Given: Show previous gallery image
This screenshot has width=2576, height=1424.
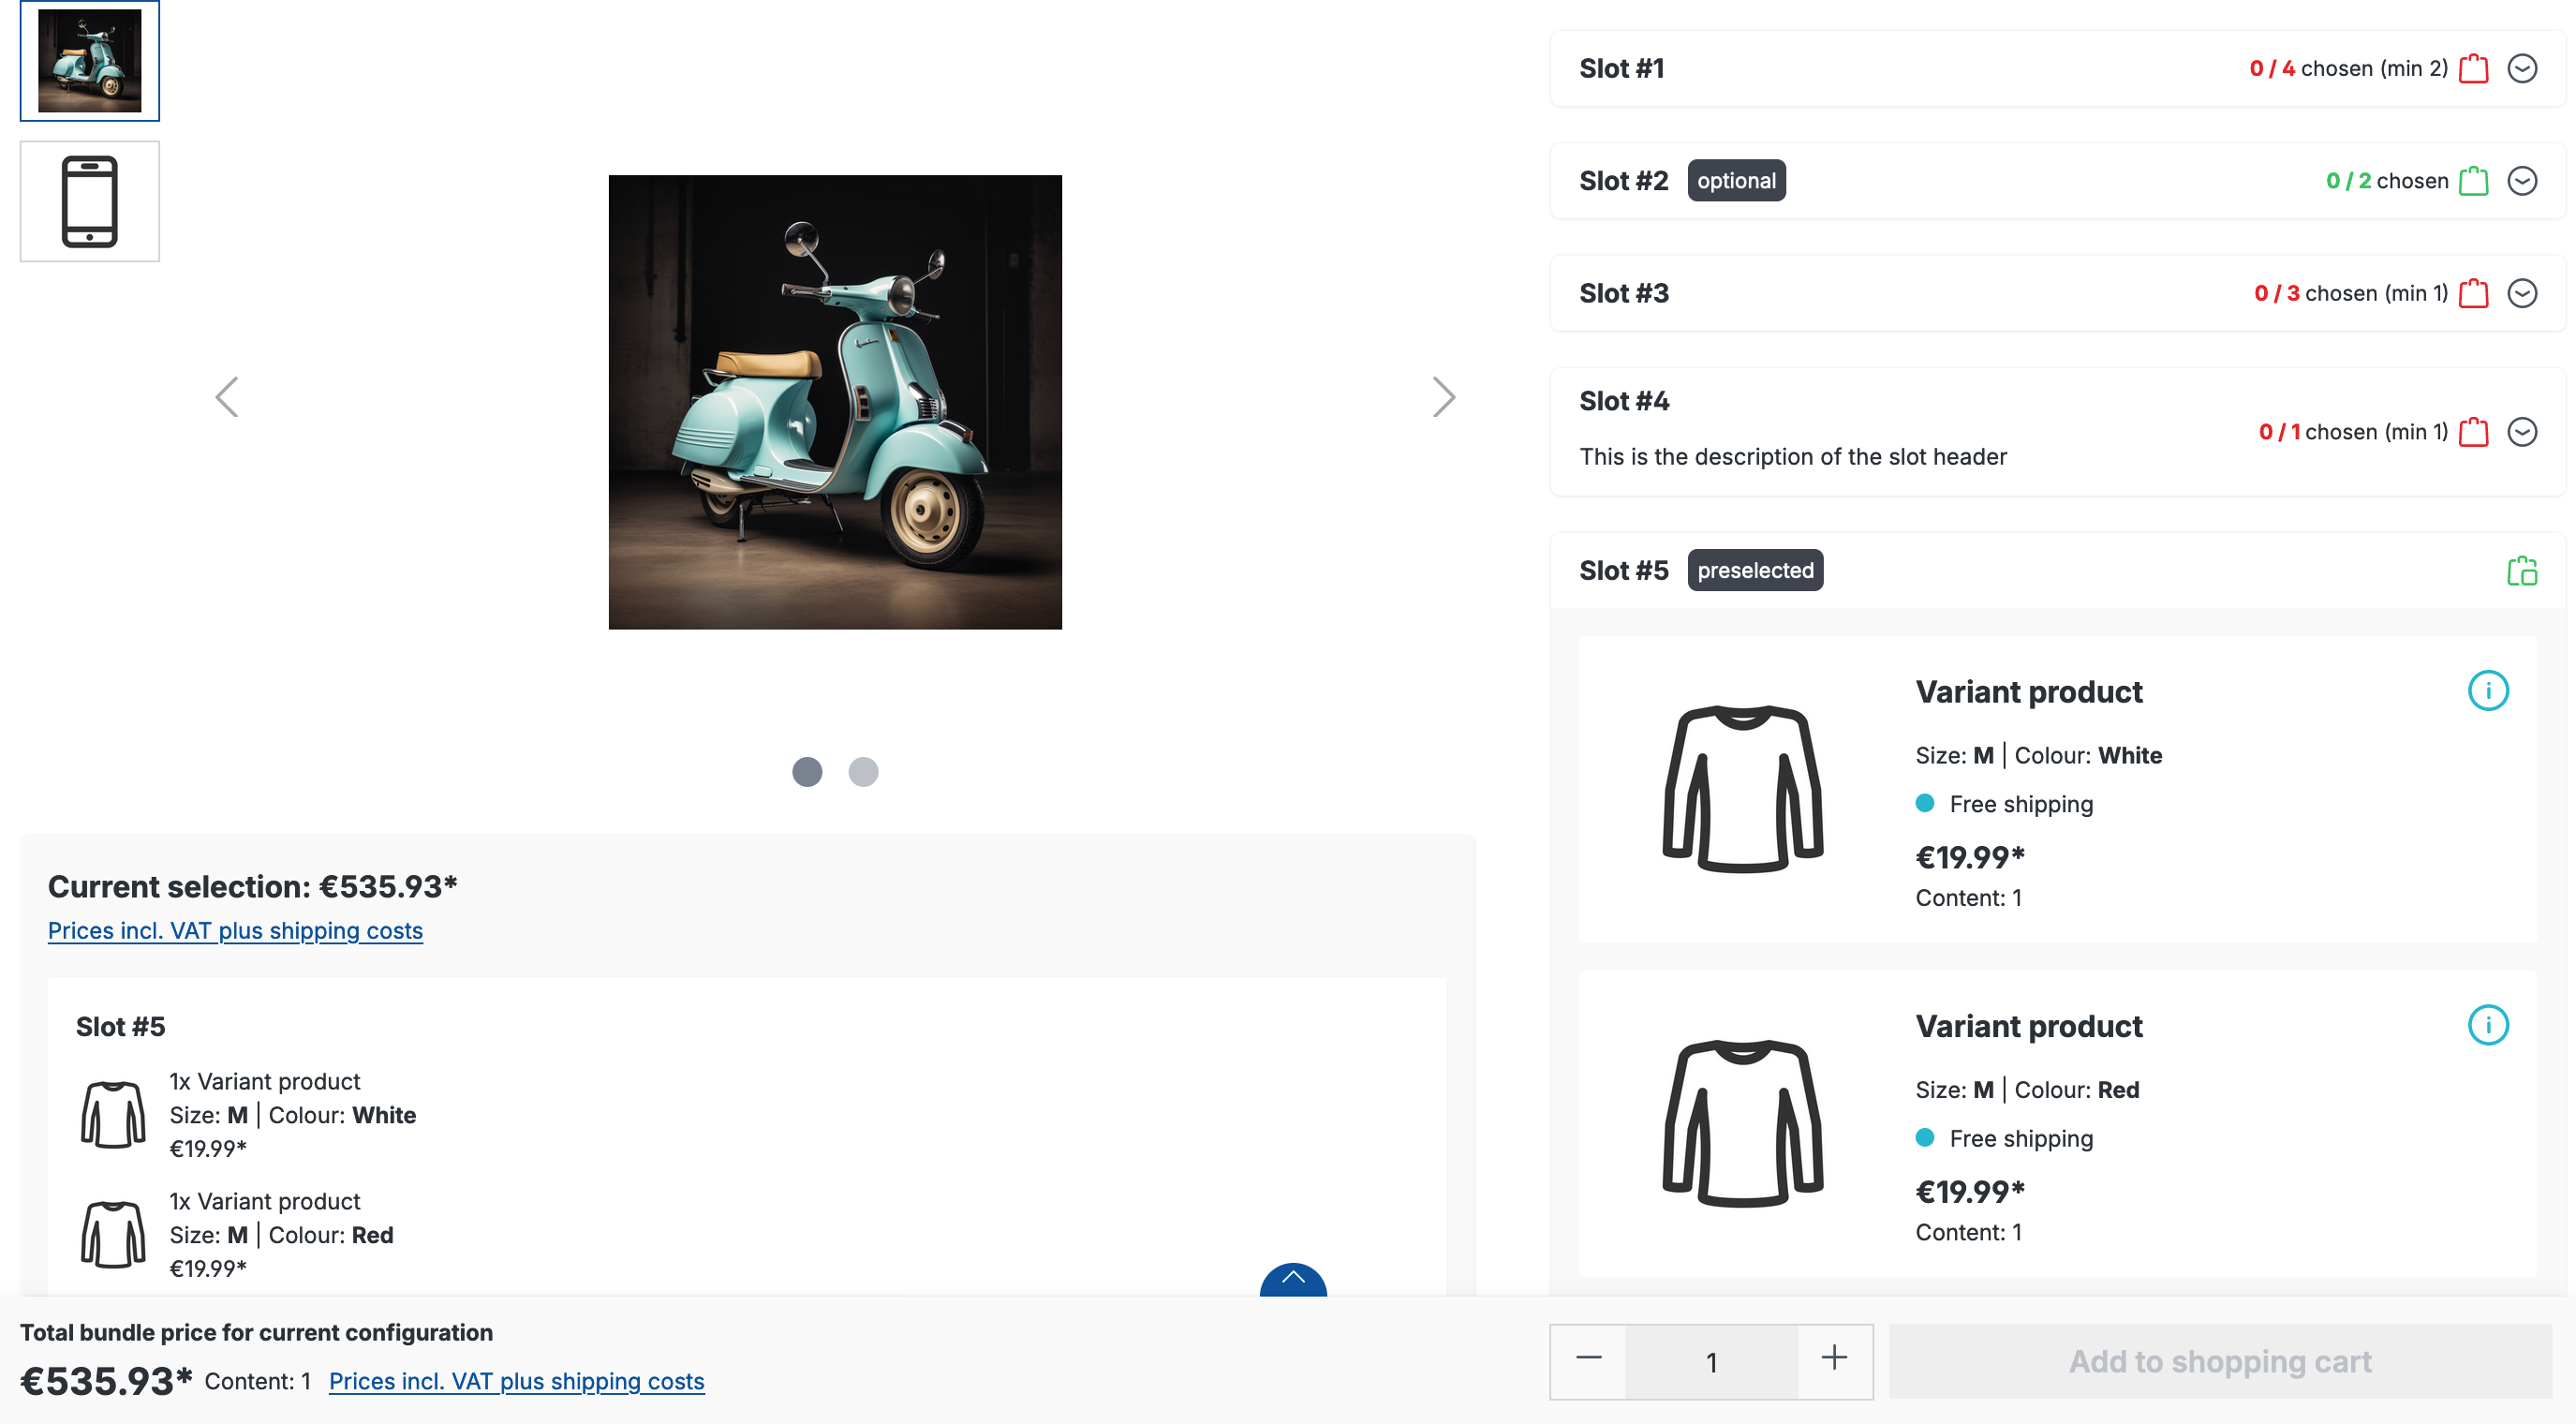Looking at the screenshot, I should pos(227,397).
